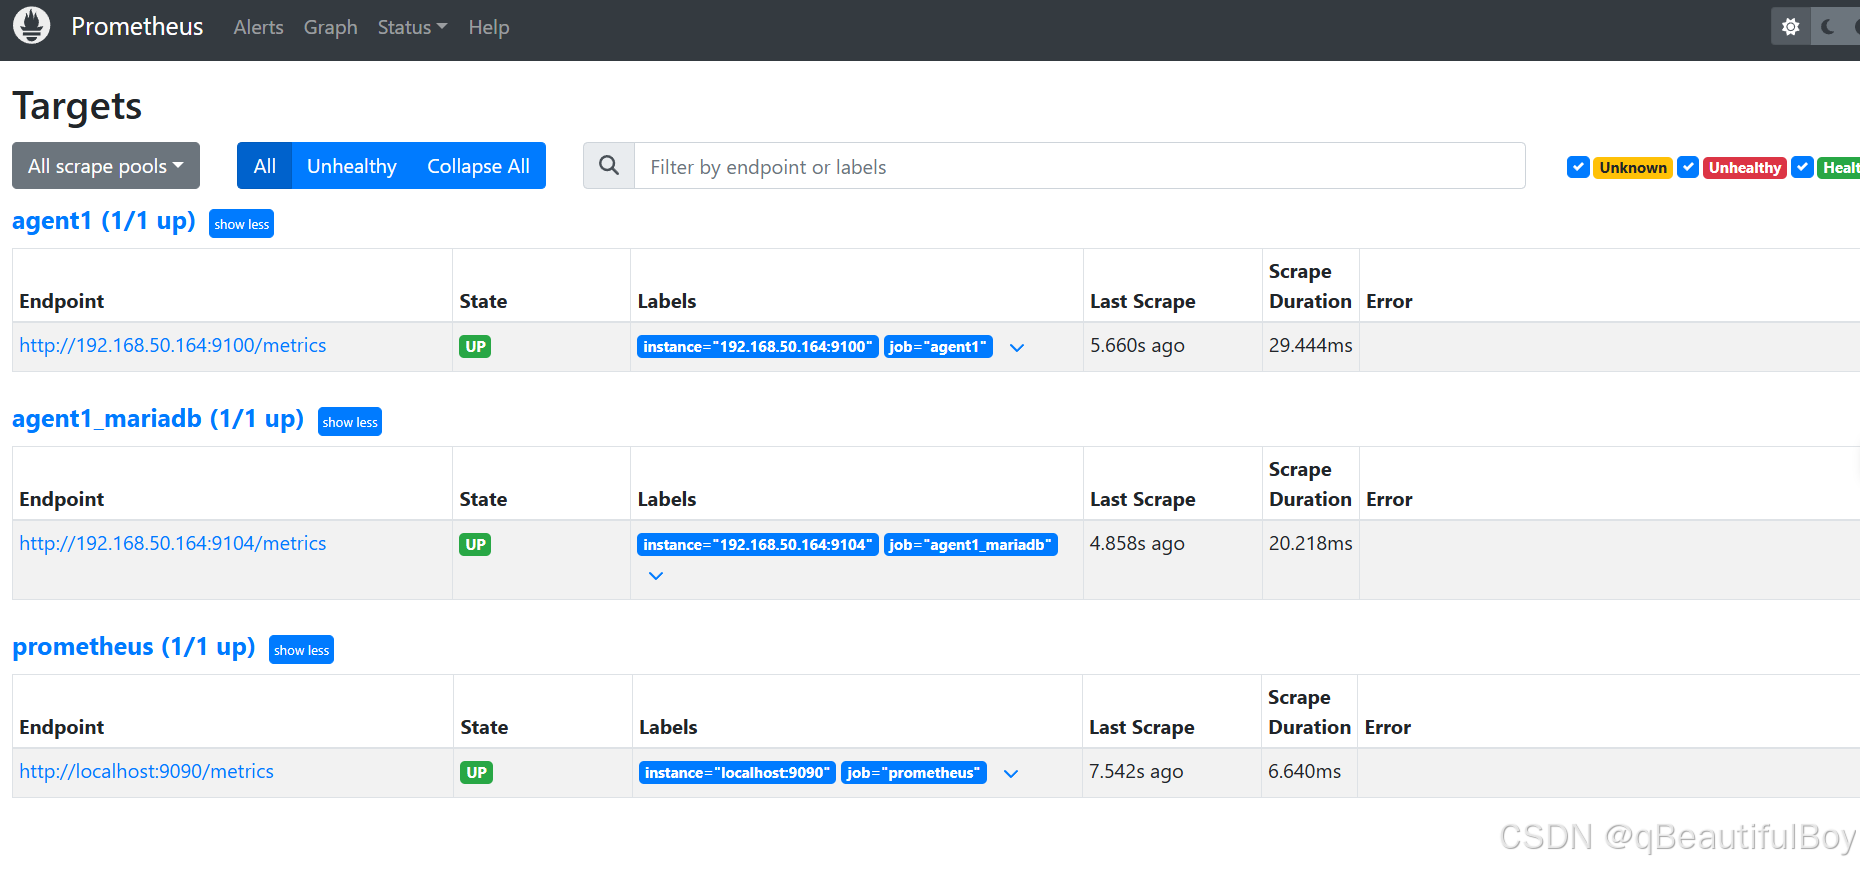Select the 20.218ms scrape duration value
This screenshot has height=869, width=1860.
point(1310,543)
